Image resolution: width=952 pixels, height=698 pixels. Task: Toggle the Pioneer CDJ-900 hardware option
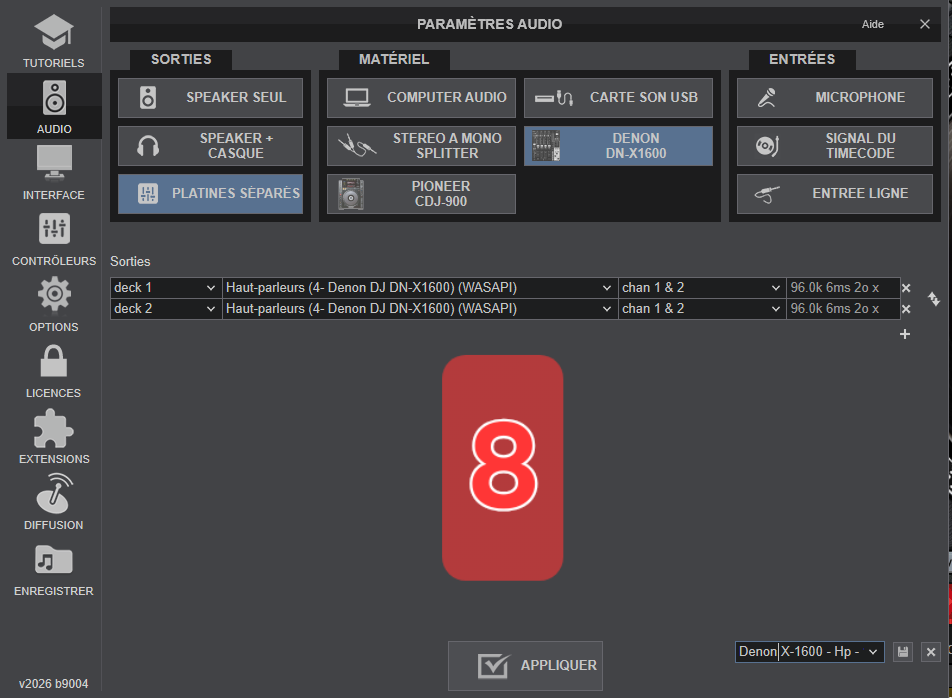421,194
